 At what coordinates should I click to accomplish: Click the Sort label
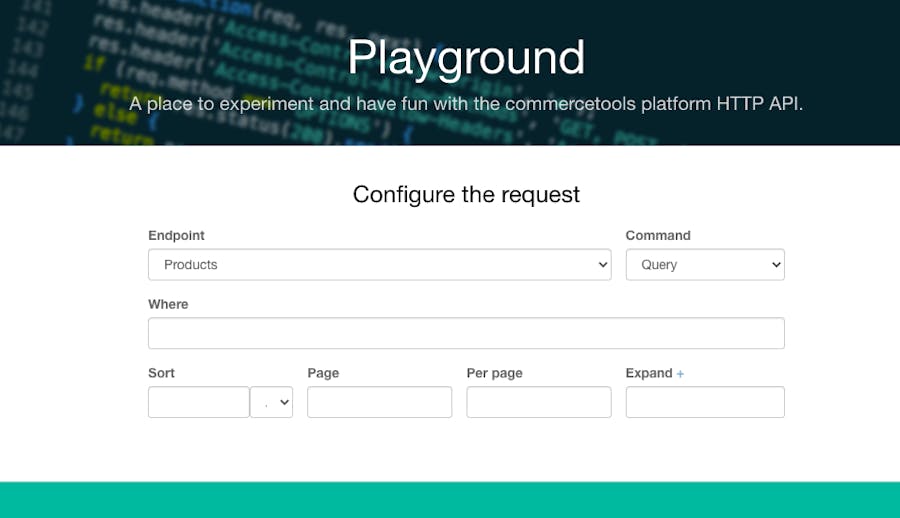point(161,373)
